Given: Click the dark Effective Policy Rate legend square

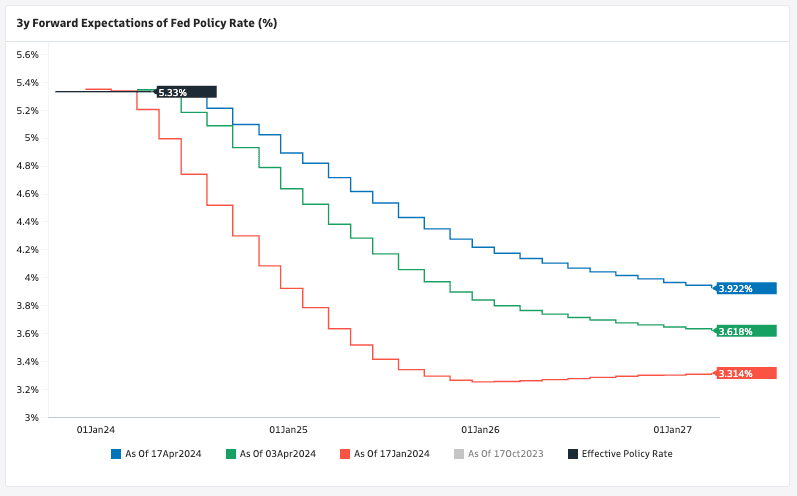Looking at the screenshot, I should 573,454.
